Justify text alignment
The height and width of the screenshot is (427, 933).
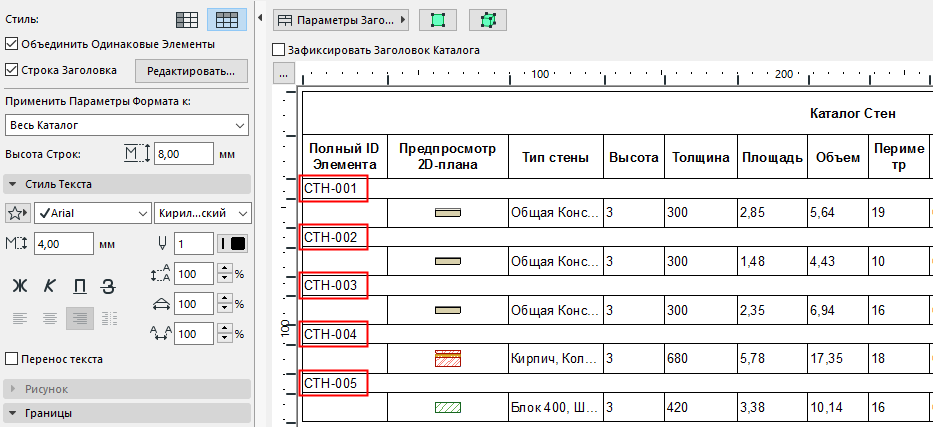pyautogui.click(x=108, y=318)
